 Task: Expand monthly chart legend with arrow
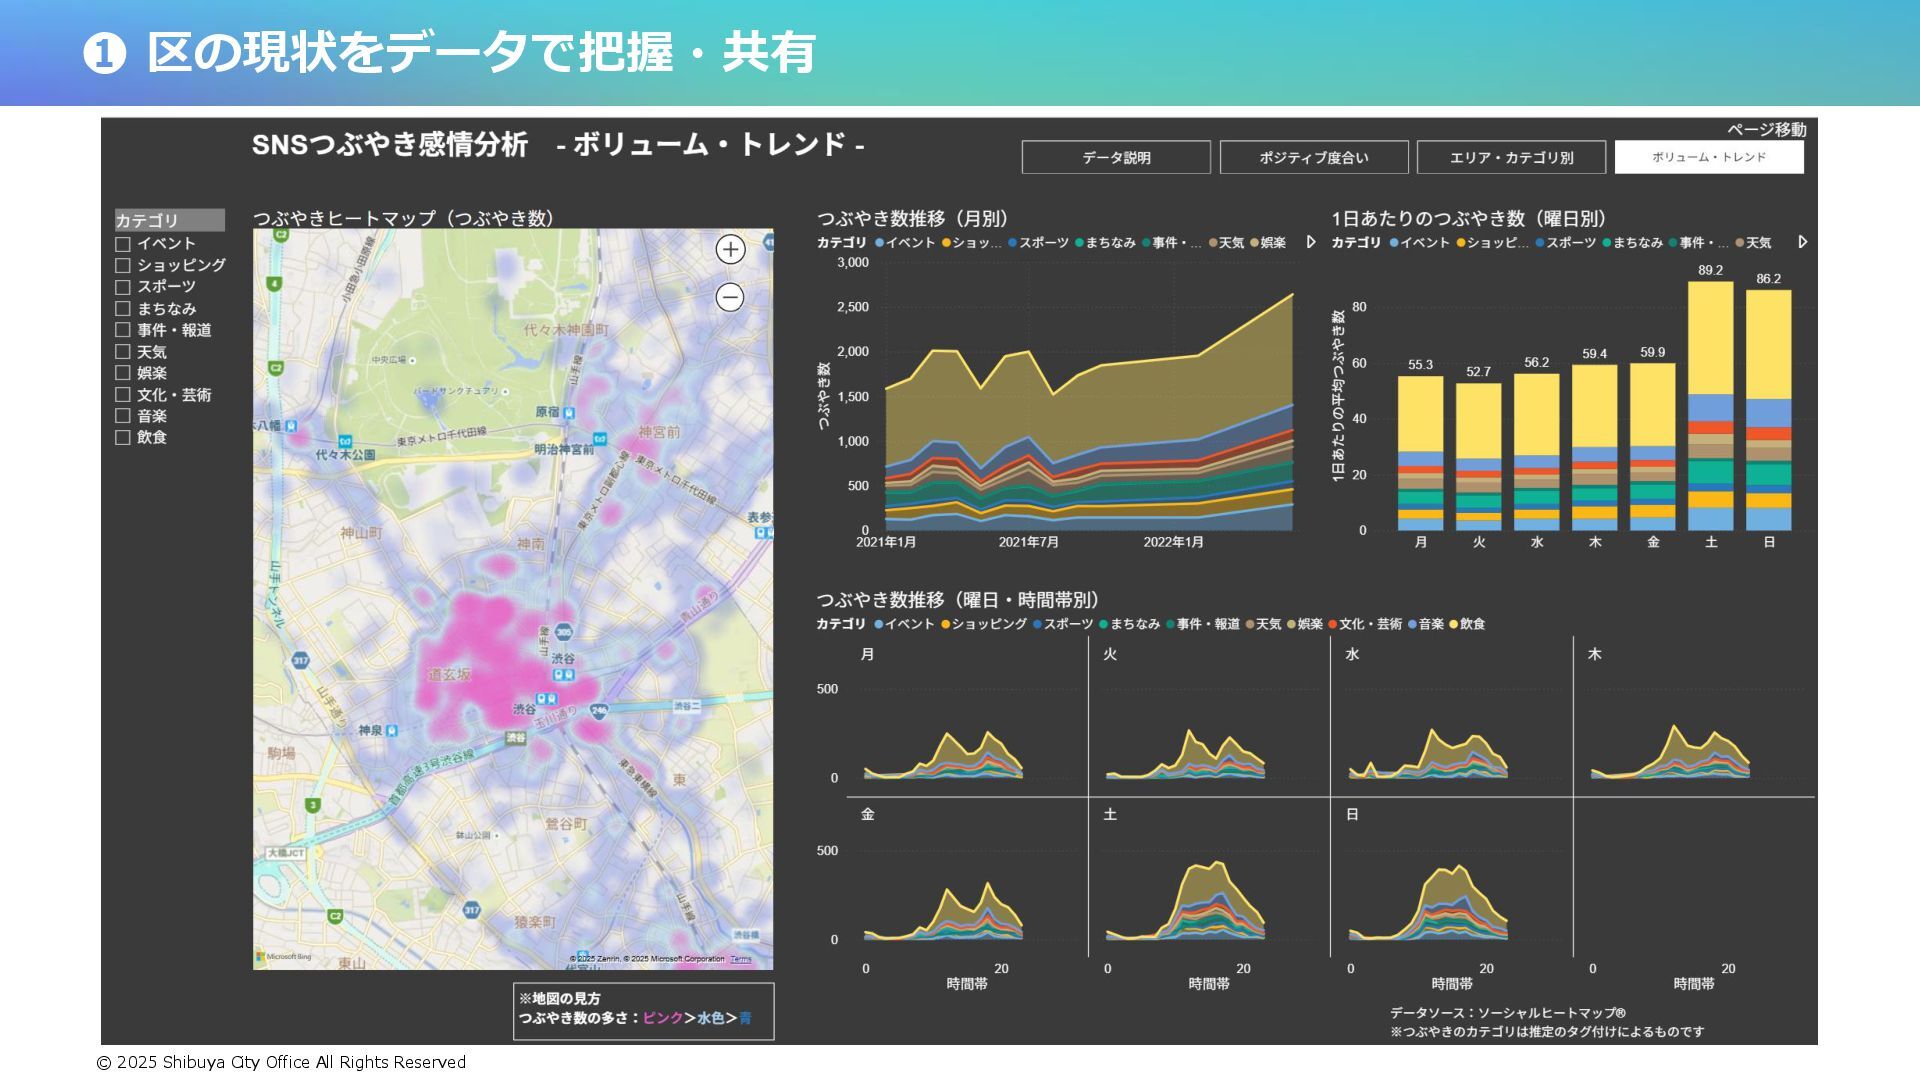click(1311, 242)
